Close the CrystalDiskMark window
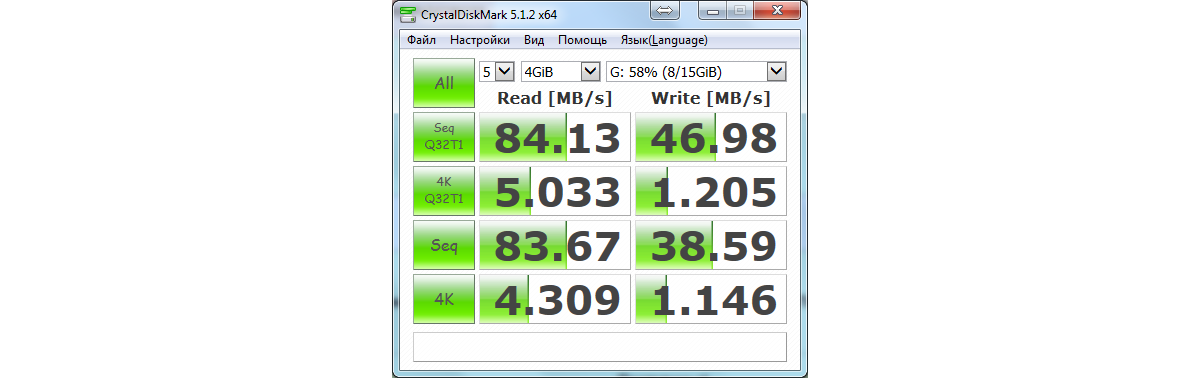The height and width of the screenshot is (378, 1200). [776, 11]
